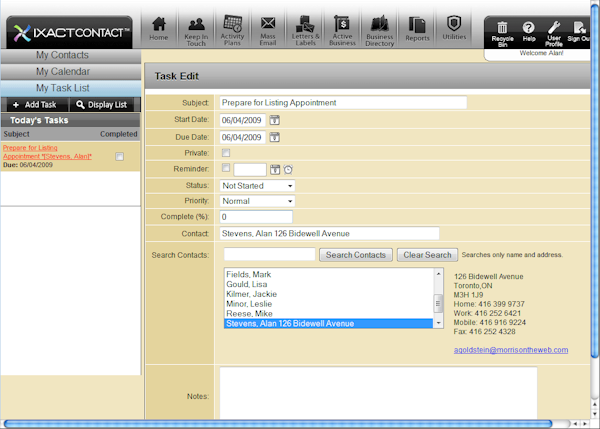The image size is (600, 429).
Task: Open My Calendar tab
Action: [x=71, y=72]
